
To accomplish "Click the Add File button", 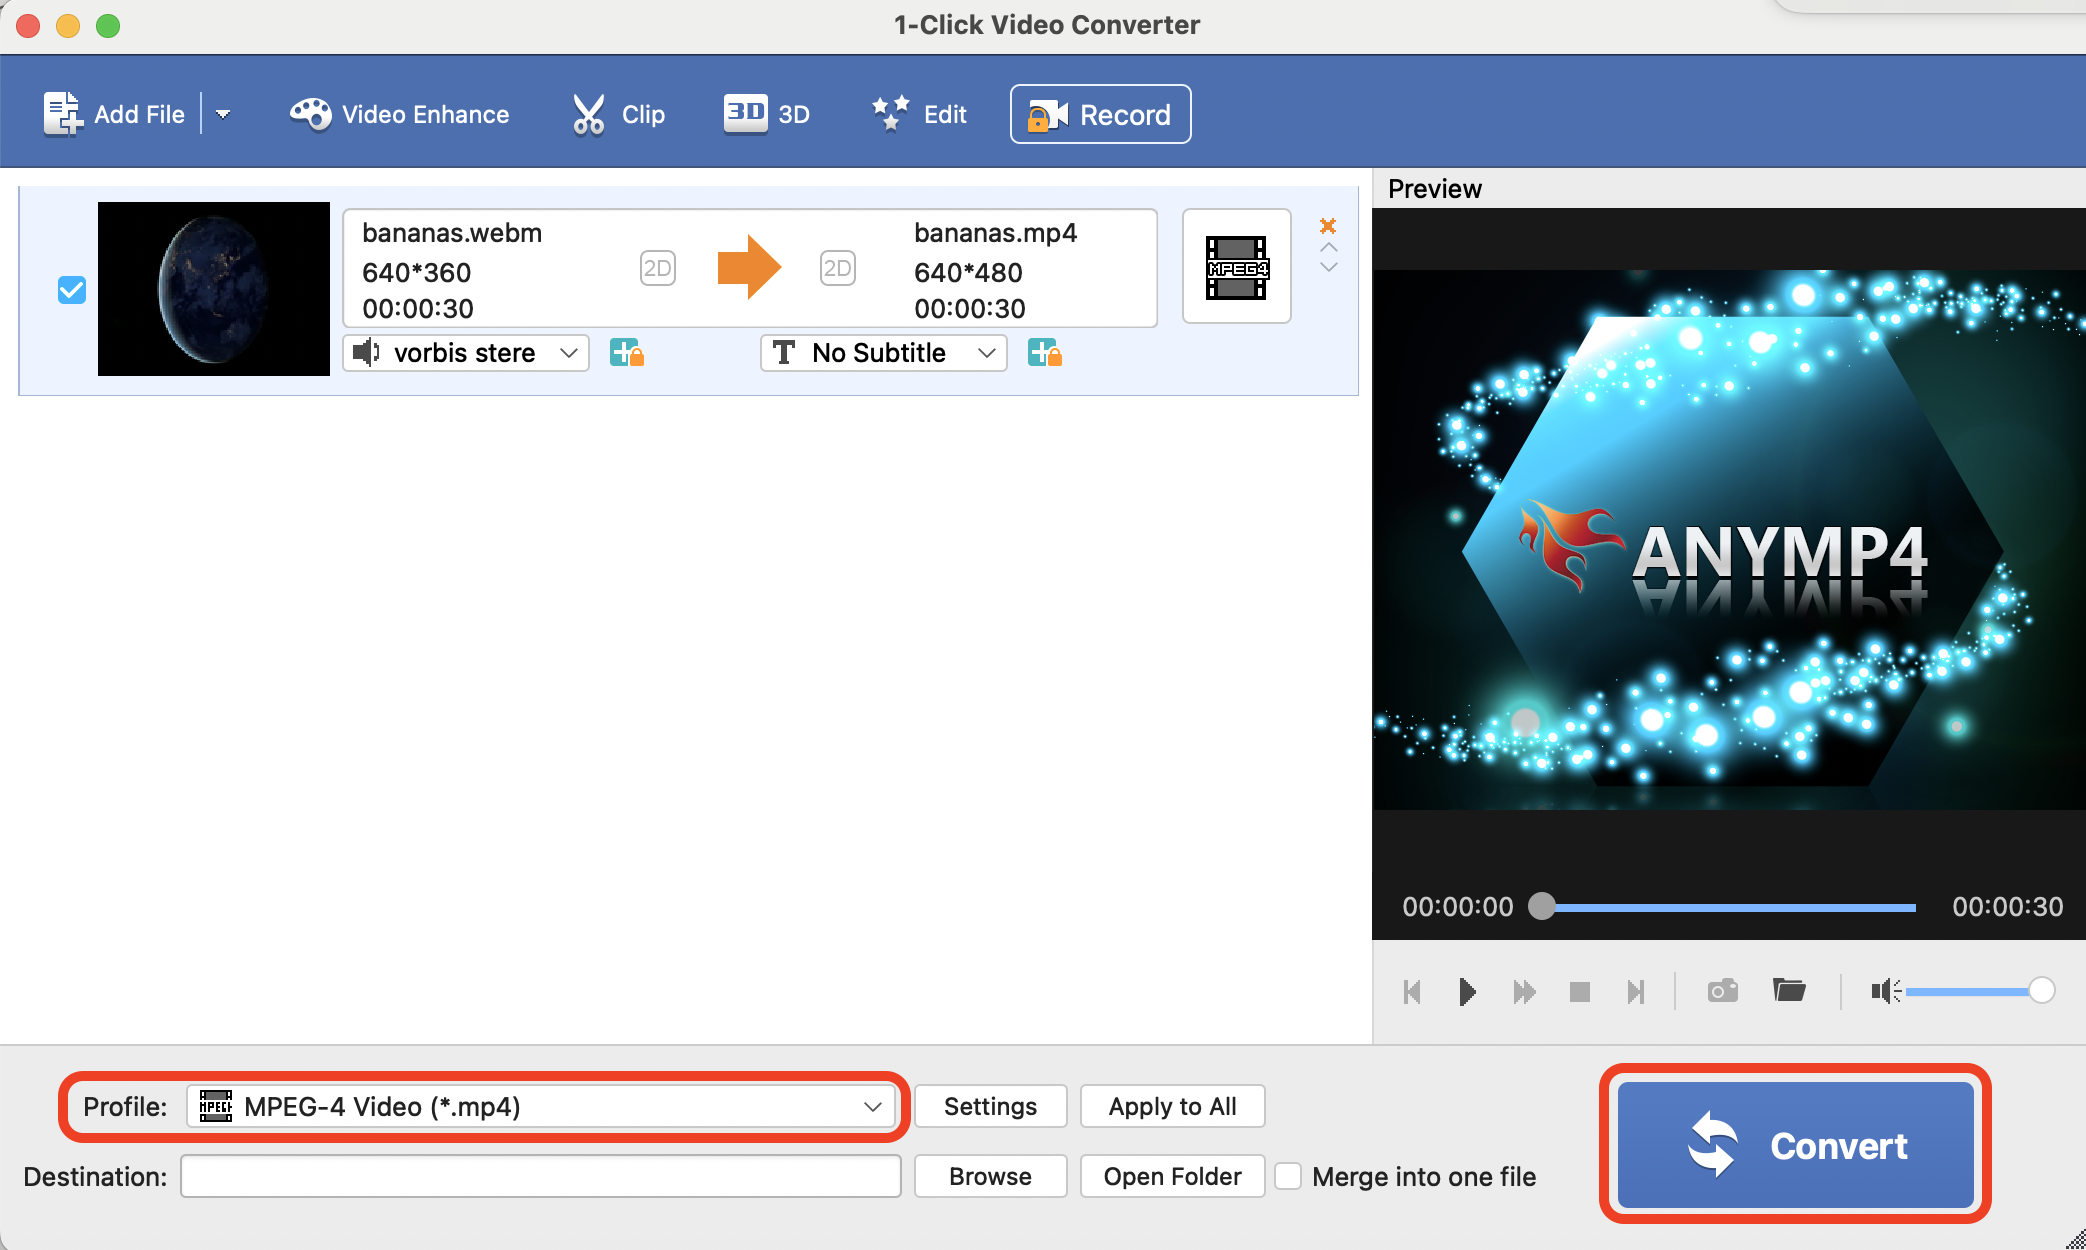I will coord(113,114).
